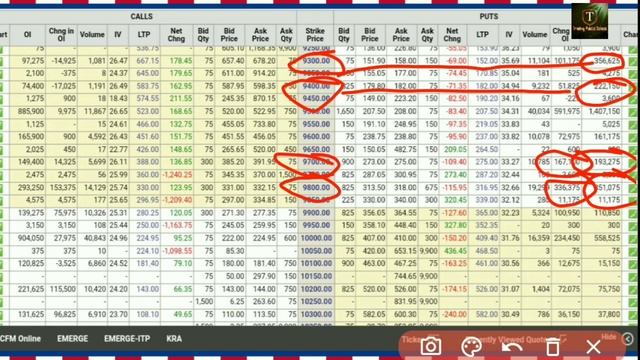
Task: Open strike price 10200.00
Action: coord(316,289)
